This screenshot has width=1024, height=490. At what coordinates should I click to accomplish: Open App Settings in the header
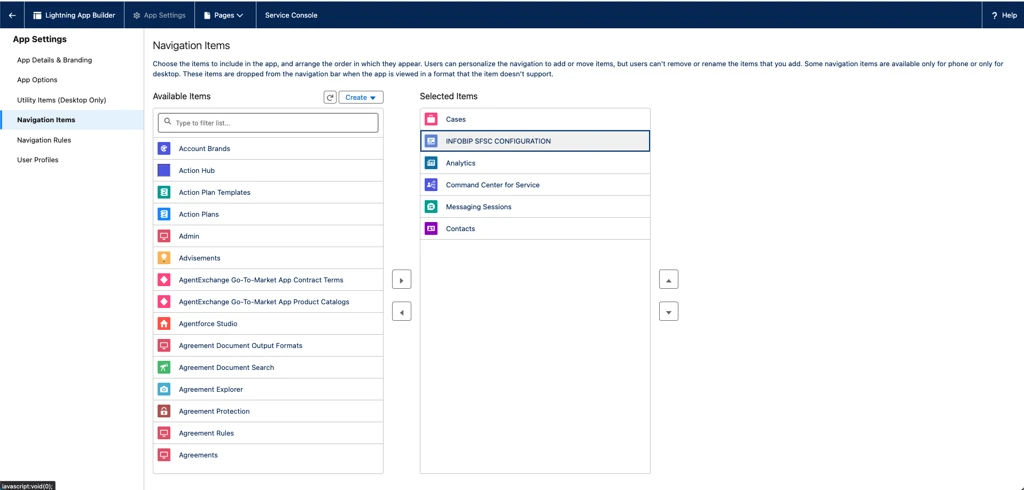[159, 15]
